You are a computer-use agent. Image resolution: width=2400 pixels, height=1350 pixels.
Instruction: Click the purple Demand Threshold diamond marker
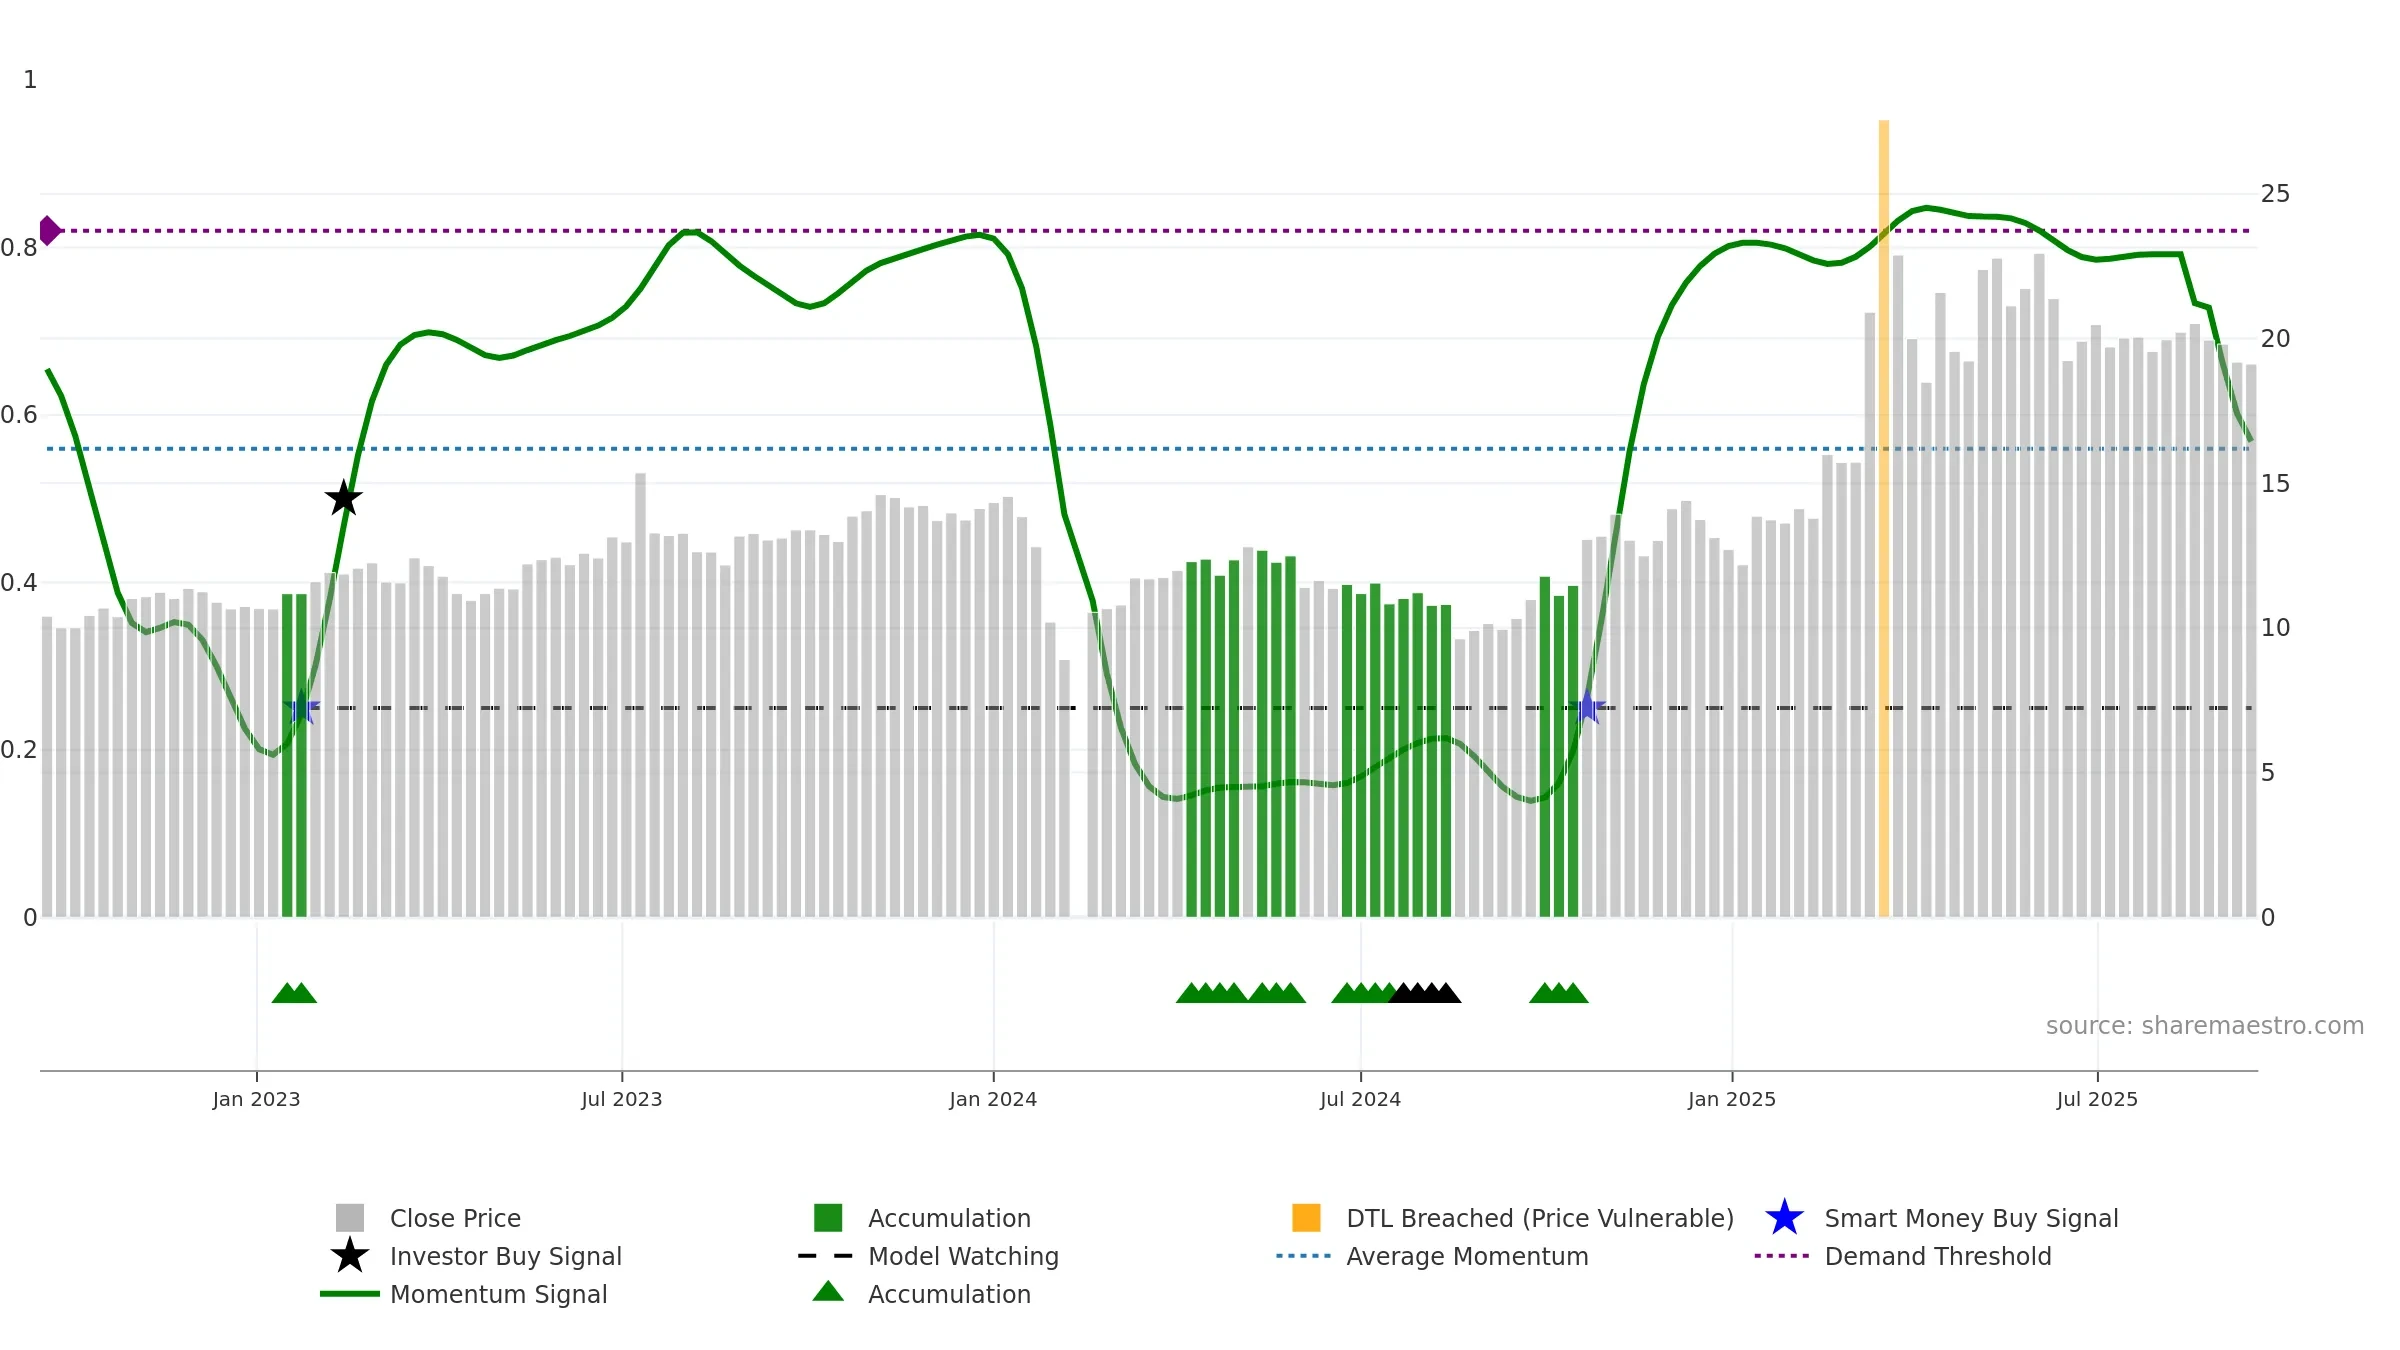[49, 231]
